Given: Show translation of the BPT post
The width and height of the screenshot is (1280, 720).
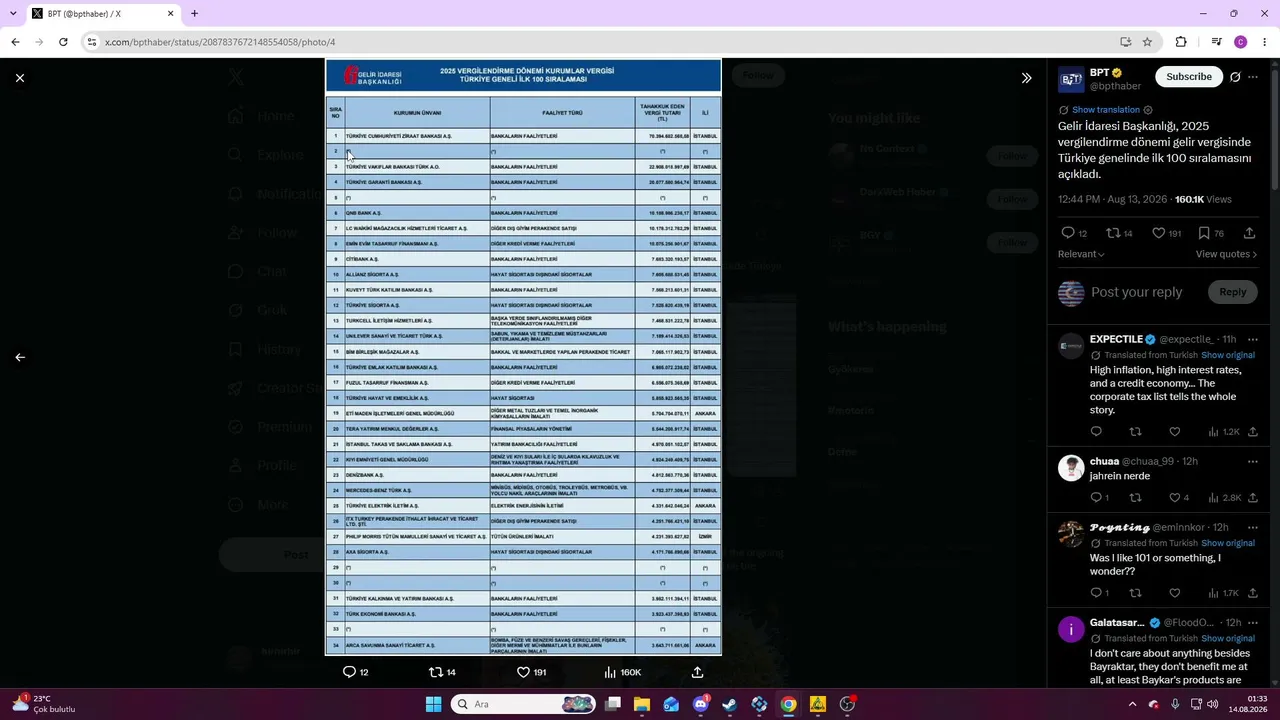Looking at the screenshot, I should 1106,110.
